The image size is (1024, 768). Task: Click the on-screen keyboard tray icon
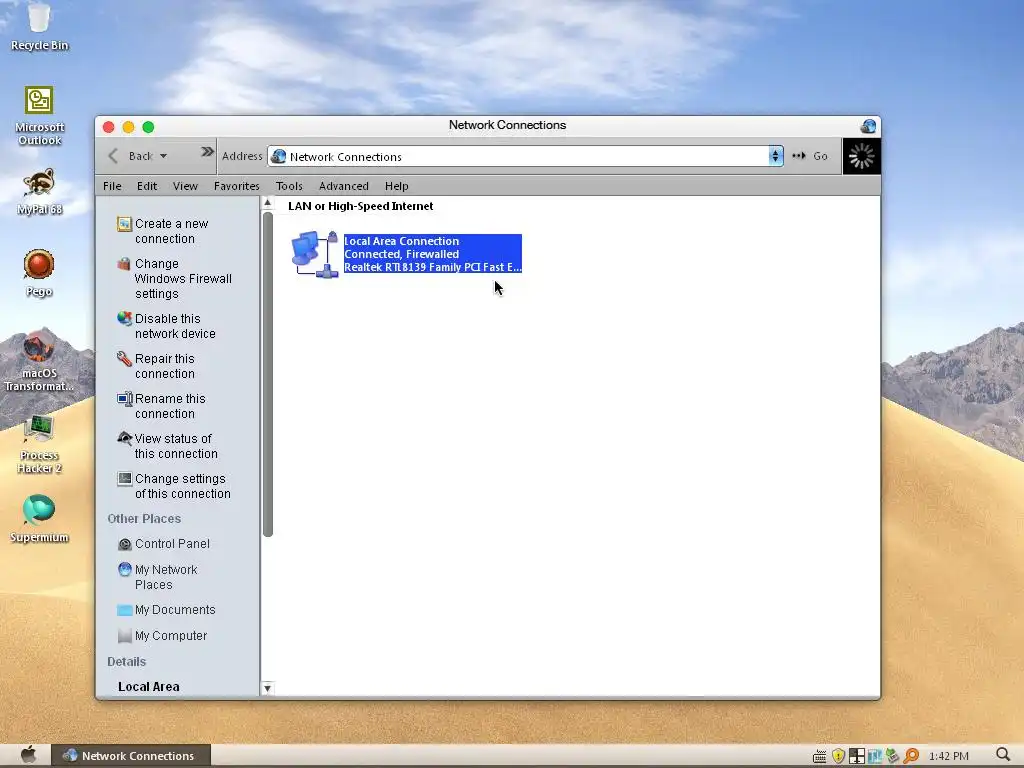point(820,756)
